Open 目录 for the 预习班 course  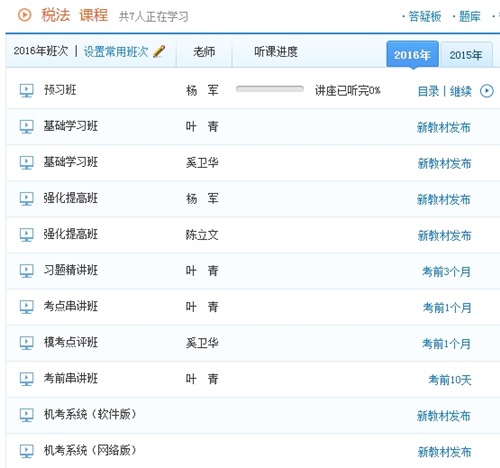428,91
